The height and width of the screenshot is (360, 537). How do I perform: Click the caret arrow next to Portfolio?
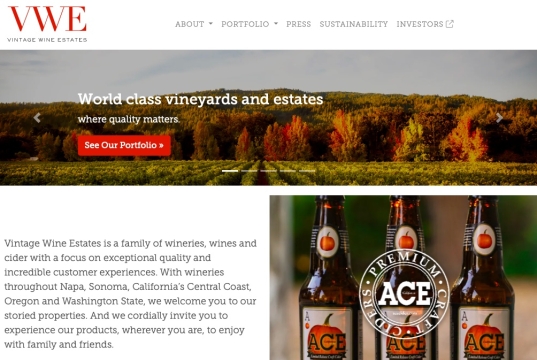(276, 24)
